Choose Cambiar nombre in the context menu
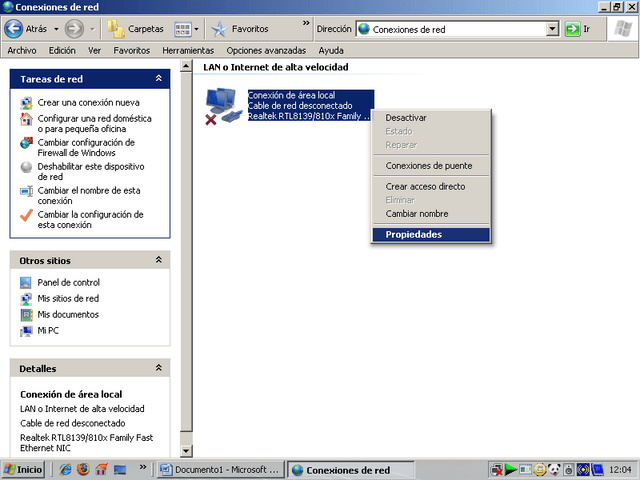This screenshot has width=640, height=480. point(431,214)
